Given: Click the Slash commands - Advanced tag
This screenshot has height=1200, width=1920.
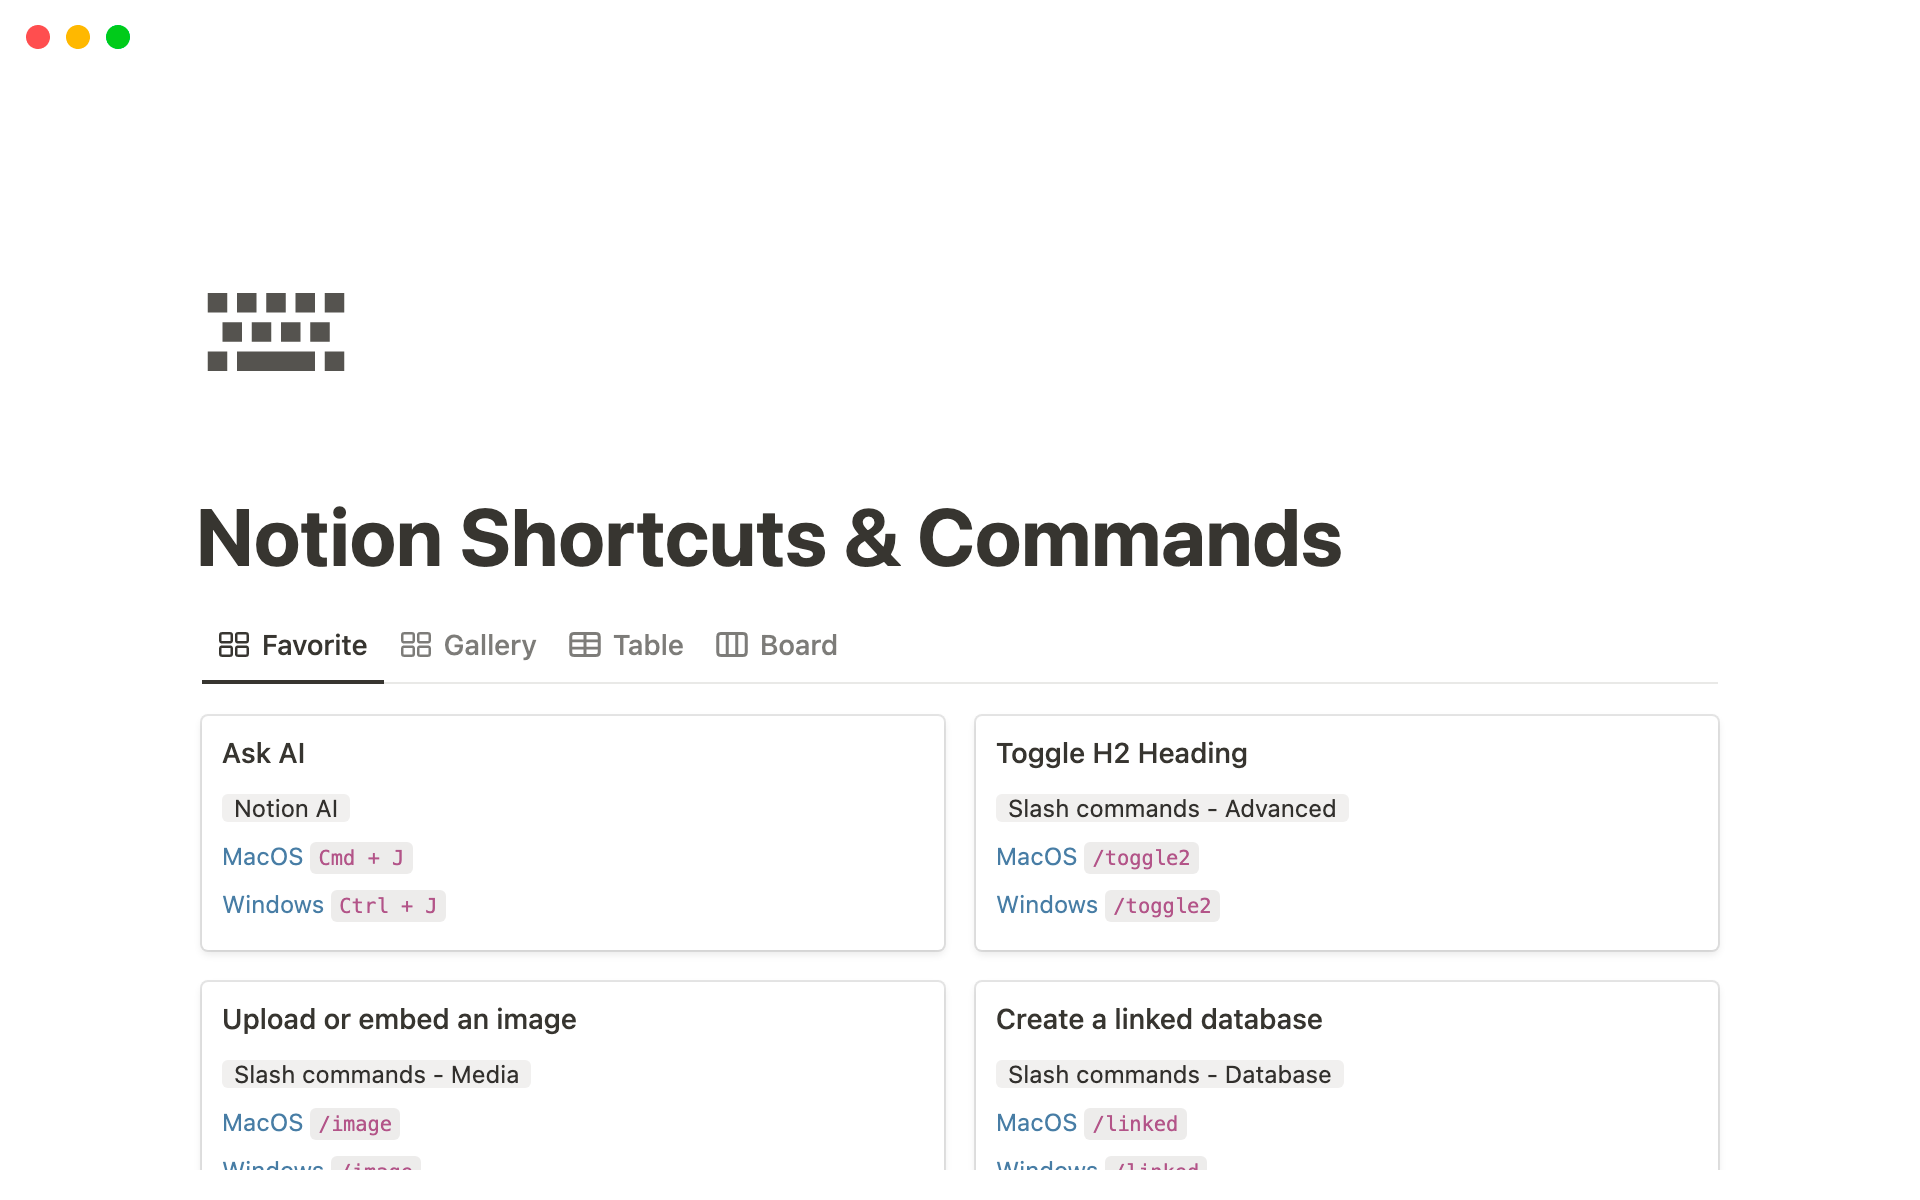Looking at the screenshot, I should tap(1171, 808).
